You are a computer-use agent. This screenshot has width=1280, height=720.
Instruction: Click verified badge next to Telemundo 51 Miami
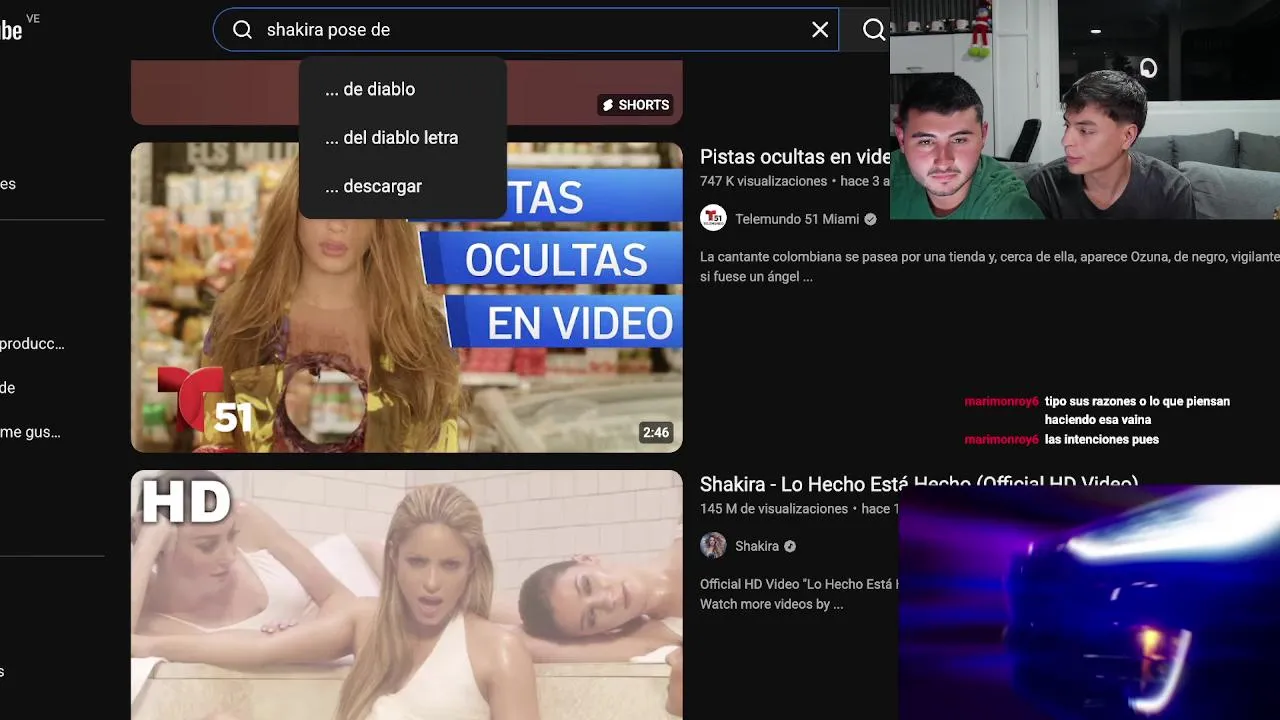tap(870, 219)
